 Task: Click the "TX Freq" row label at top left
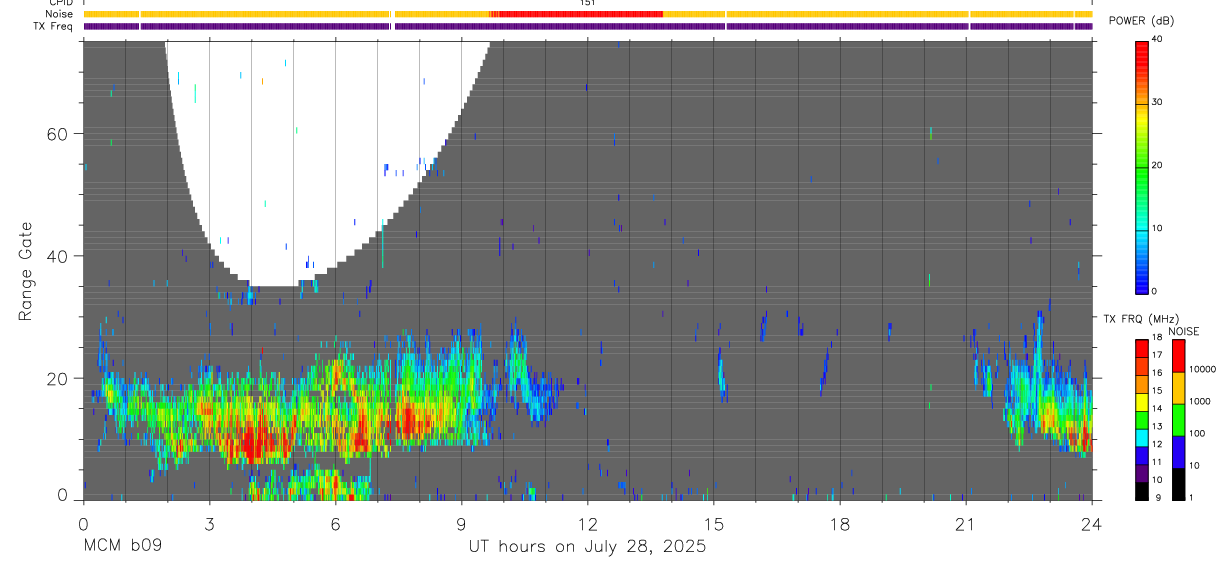pos(53,26)
